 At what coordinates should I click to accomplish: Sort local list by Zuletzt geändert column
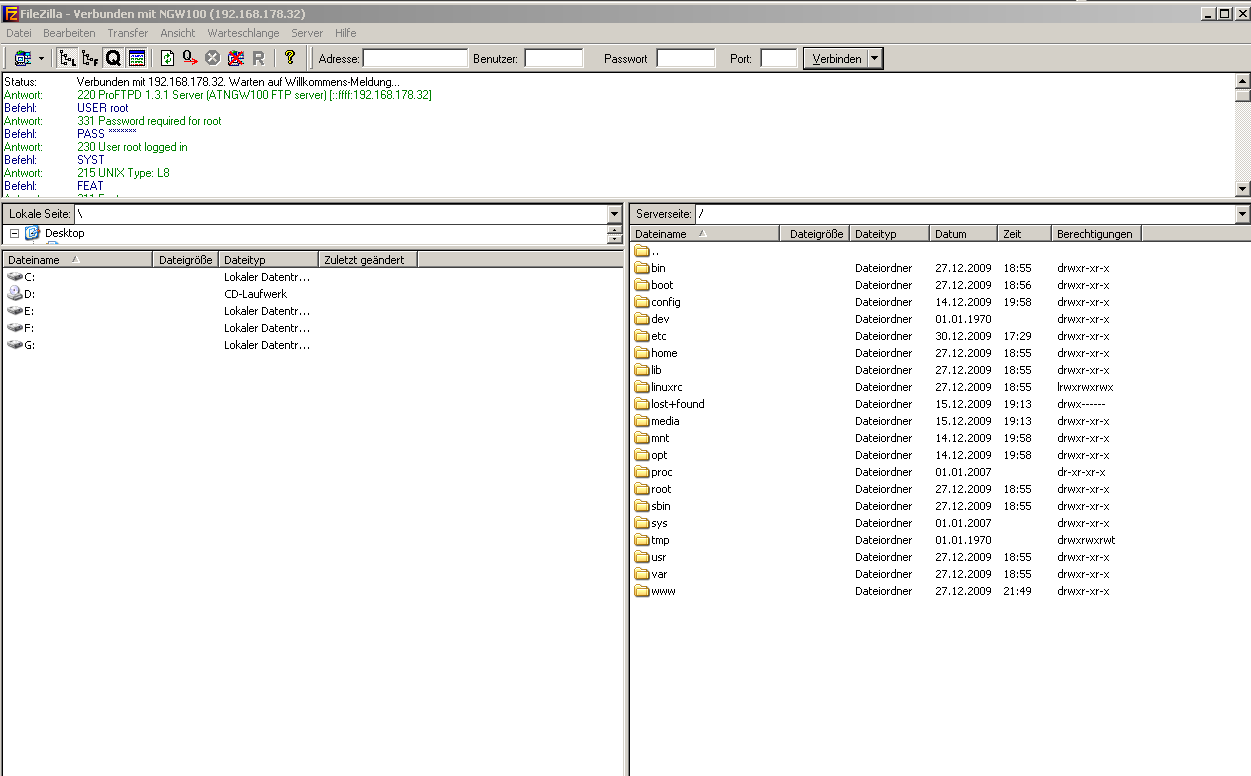pos(368,259)
